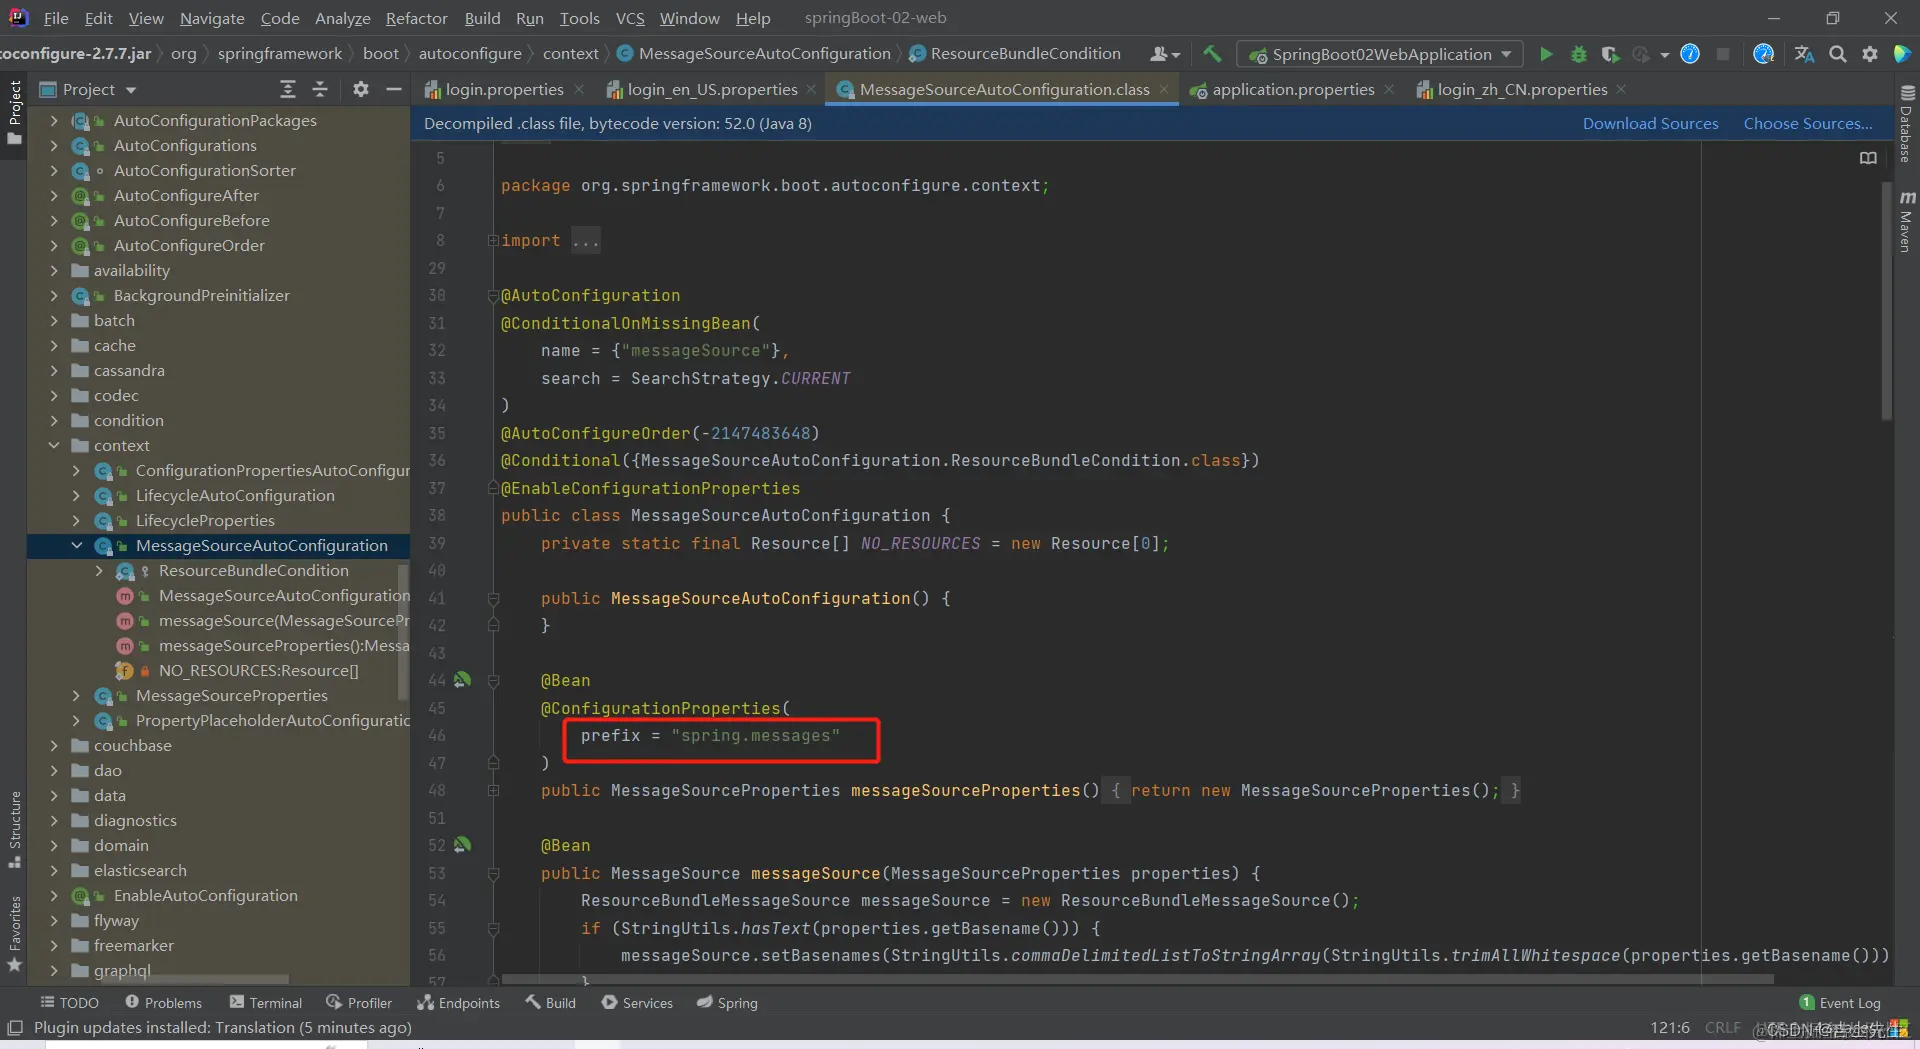Open the VCS menu
The height and width of the screenshot is (1049, 1920).
tap(630, 18)
